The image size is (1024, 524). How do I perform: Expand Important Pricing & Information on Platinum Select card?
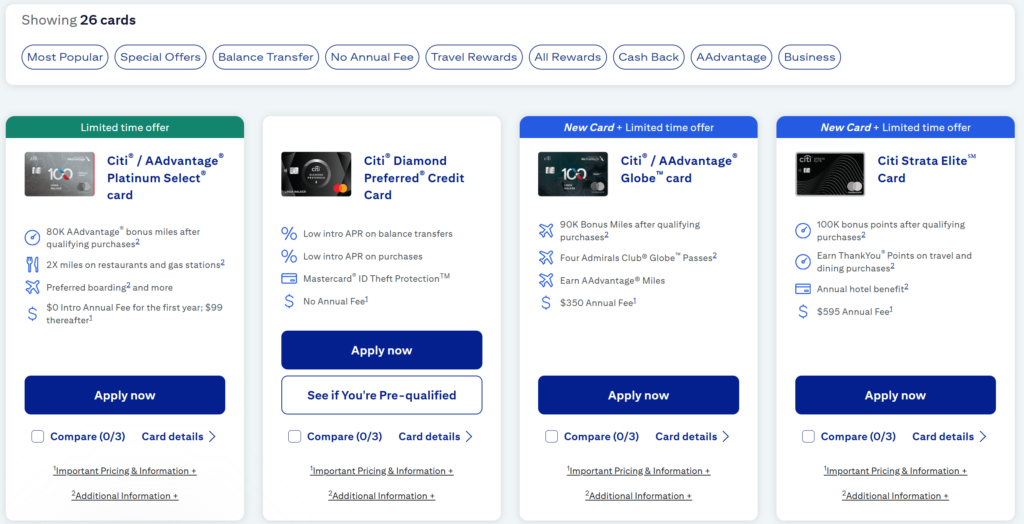click(x=125, y=471)
